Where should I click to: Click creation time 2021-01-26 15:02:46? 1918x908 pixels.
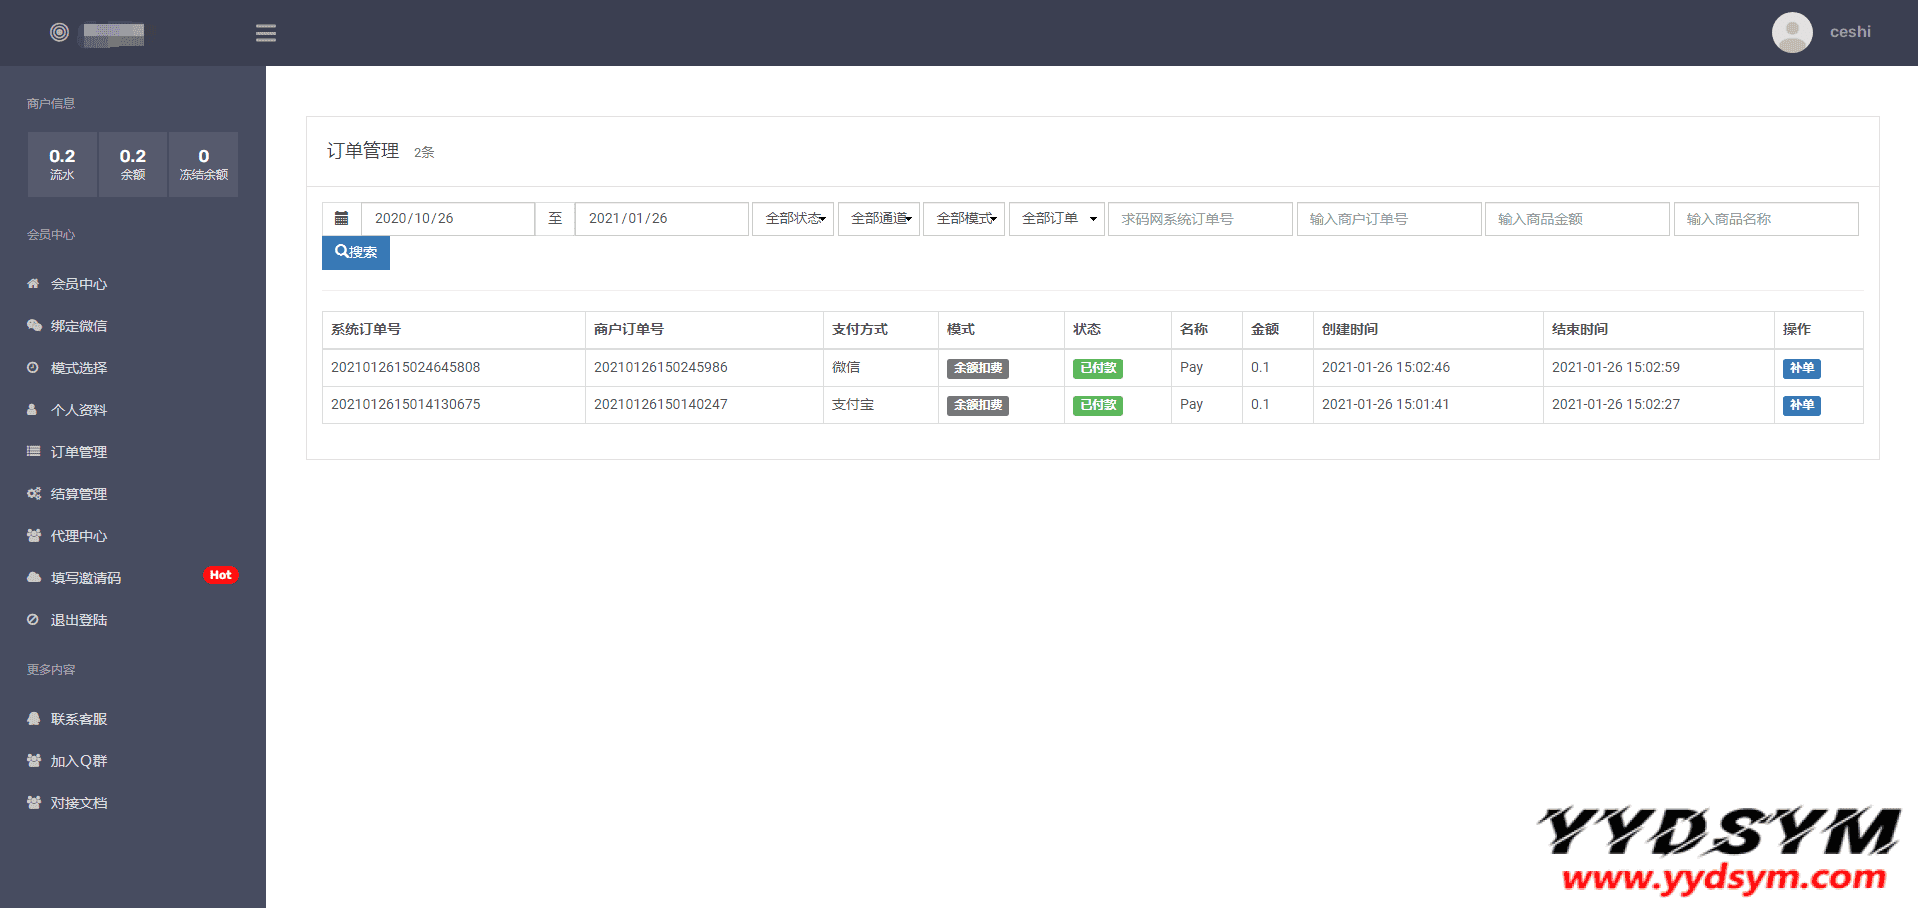tap(1386, 368)
